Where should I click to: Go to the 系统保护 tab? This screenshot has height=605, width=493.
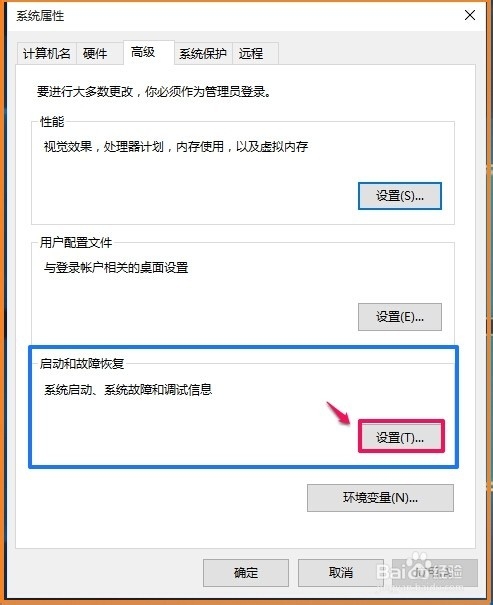point(203,53)
